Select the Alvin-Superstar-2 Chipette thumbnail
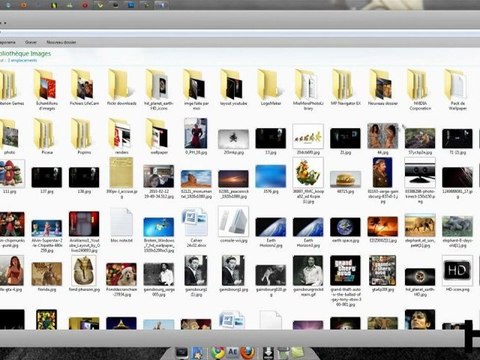The width and height of the screenshot is (480, 360). click(47, 228)
